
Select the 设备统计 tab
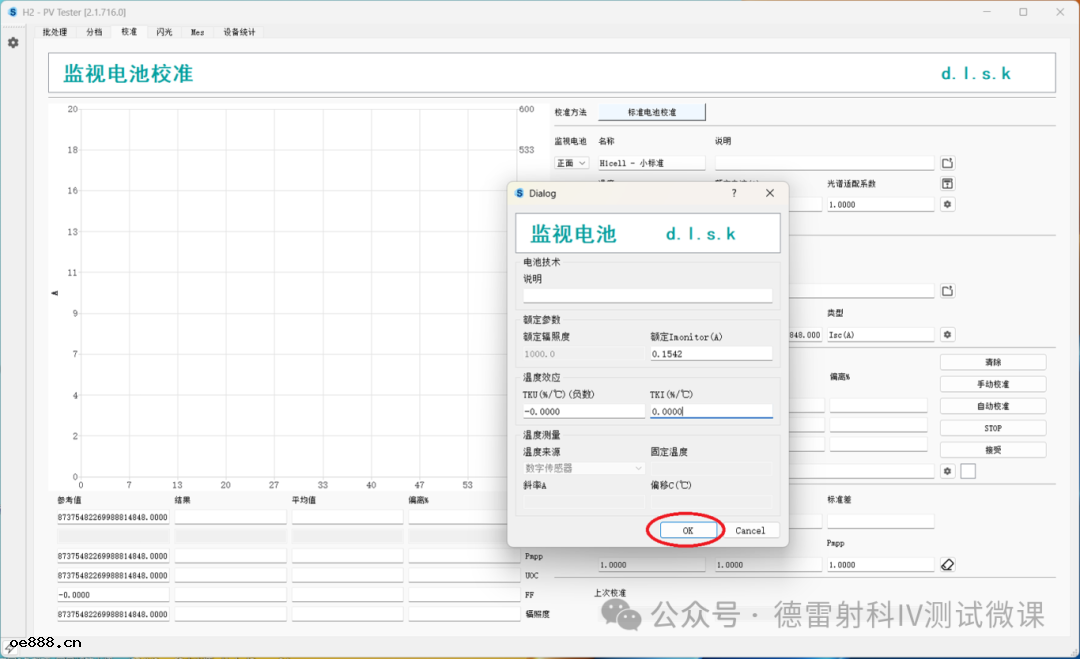(x=239, y=32)
